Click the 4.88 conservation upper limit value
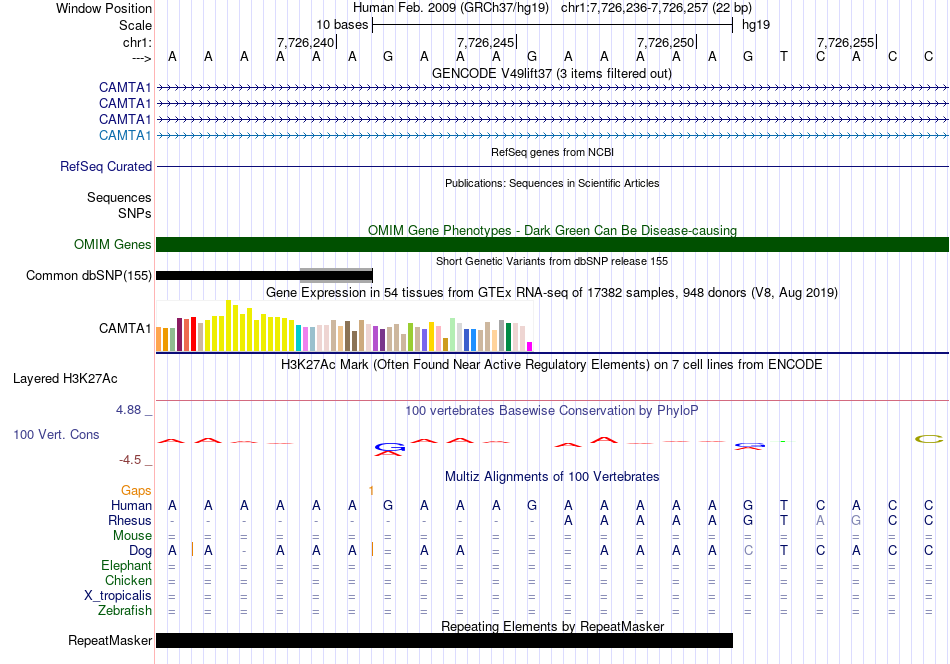Viewport: 950px width, 664px height. coord(129,410)
